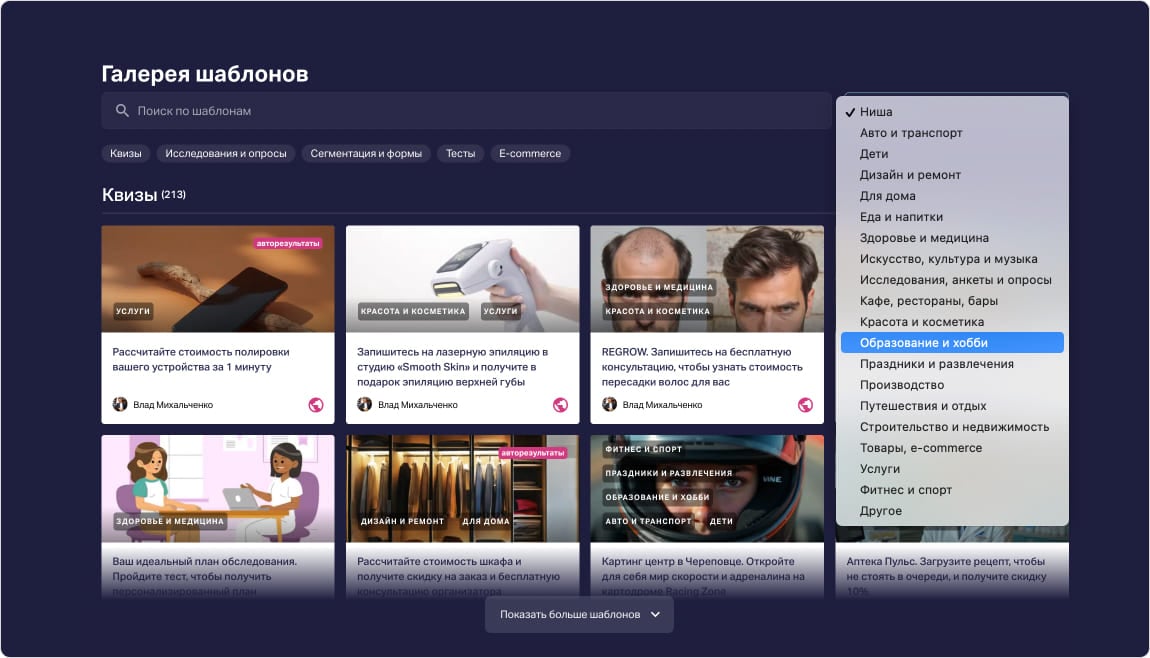Image resolution: width=1150 pixels, height=658 pixels.
Task: Switch to the Квизы category tab
Action: point(126,154)
